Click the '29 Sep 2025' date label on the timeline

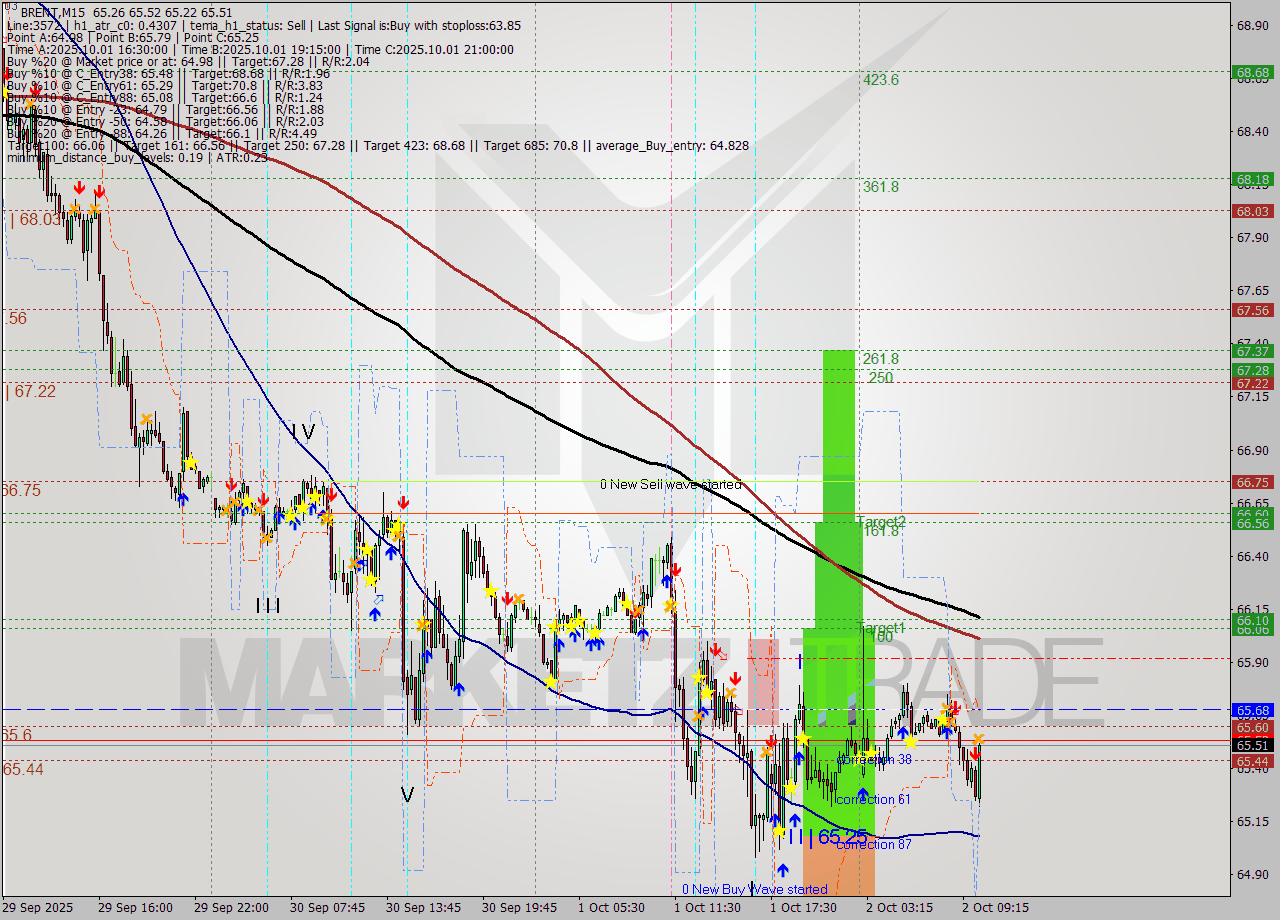point(37,908)
